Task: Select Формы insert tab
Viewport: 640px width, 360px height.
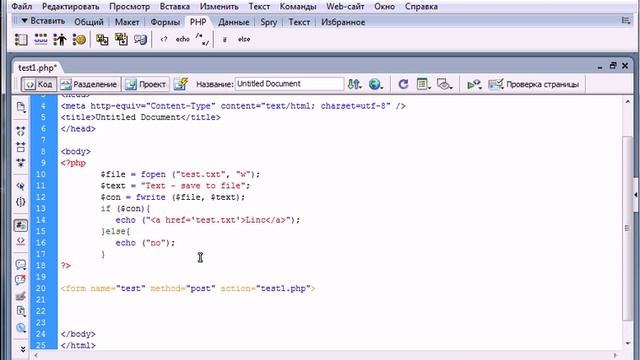Action: coord(165,22)
